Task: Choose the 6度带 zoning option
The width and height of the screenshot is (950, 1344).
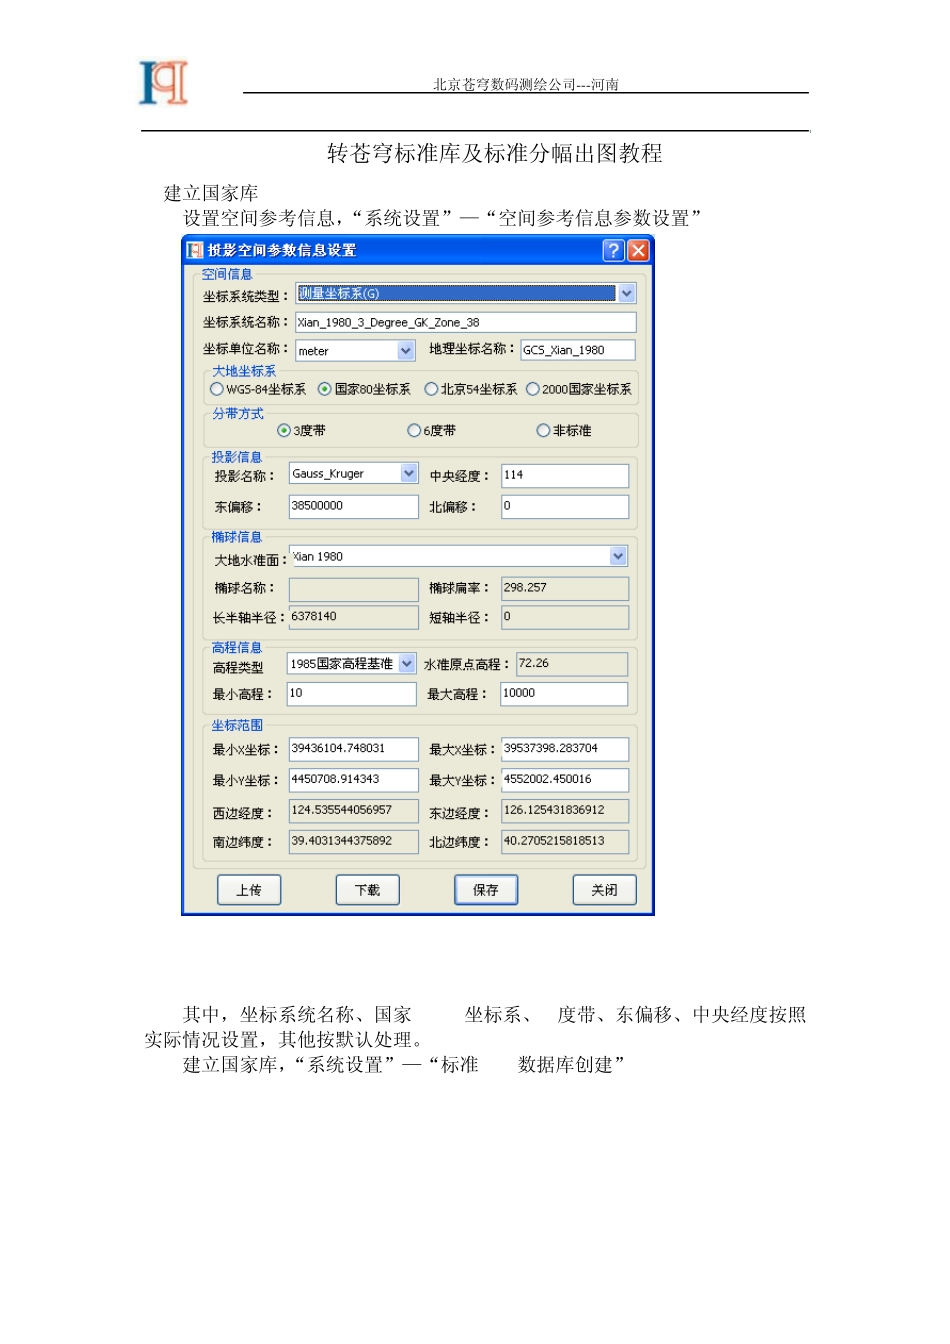Action: pyautogui.click(x=414, y=430)
